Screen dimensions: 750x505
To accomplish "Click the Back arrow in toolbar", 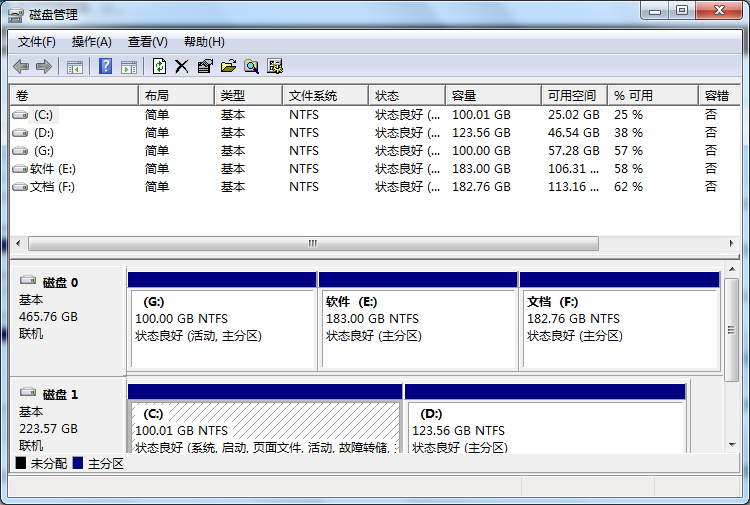I will pyautogui.click(x=21, y=66).
